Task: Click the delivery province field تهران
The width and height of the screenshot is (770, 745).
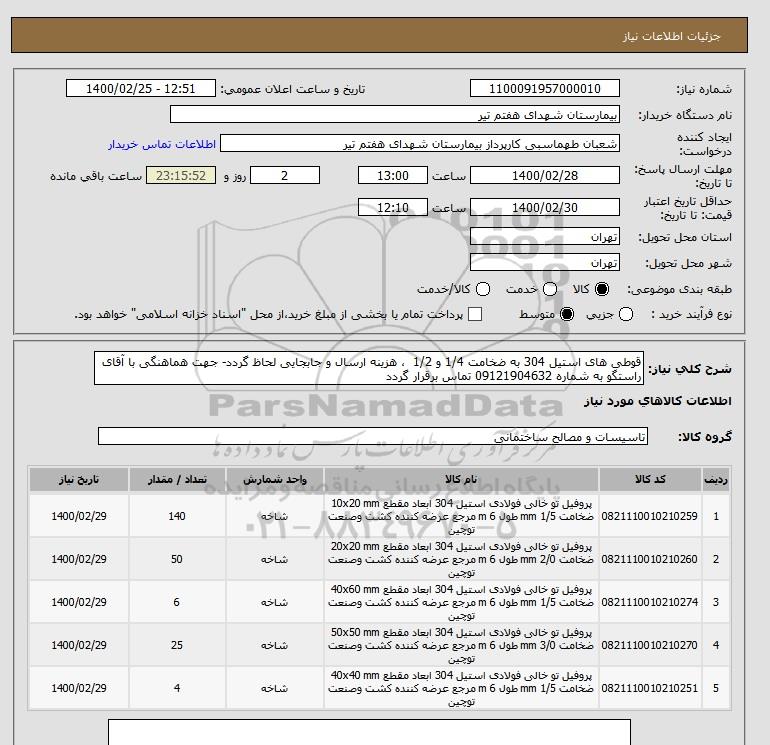Action: click(545, 237)
